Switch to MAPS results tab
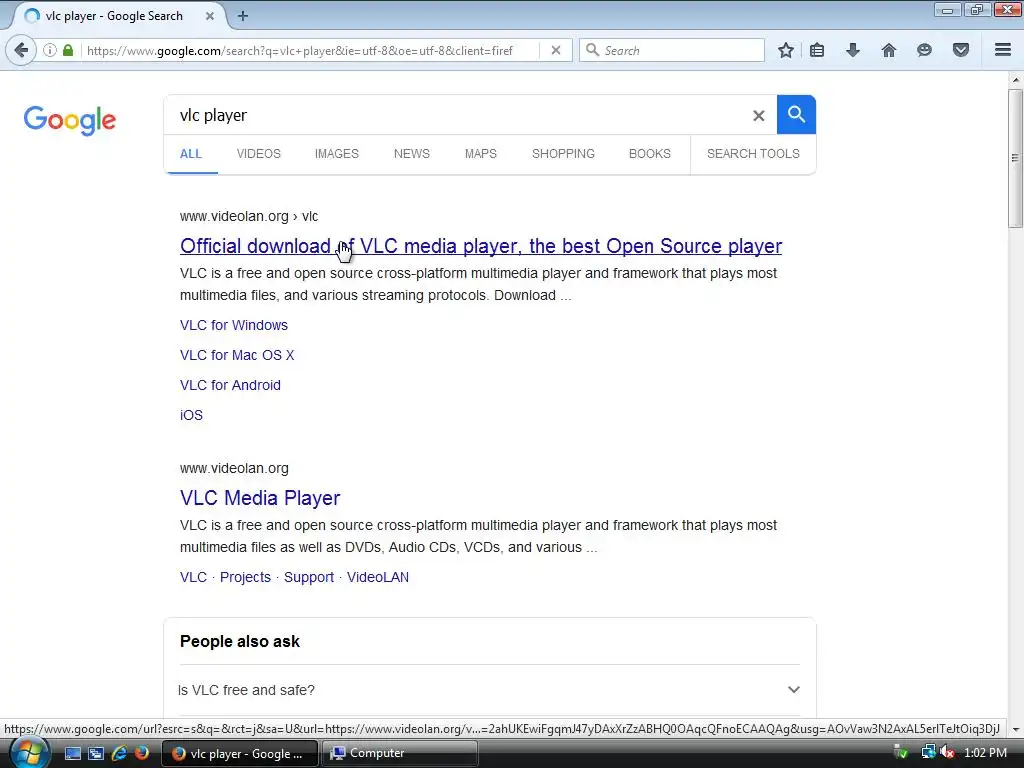 click(x=481, y=154)
